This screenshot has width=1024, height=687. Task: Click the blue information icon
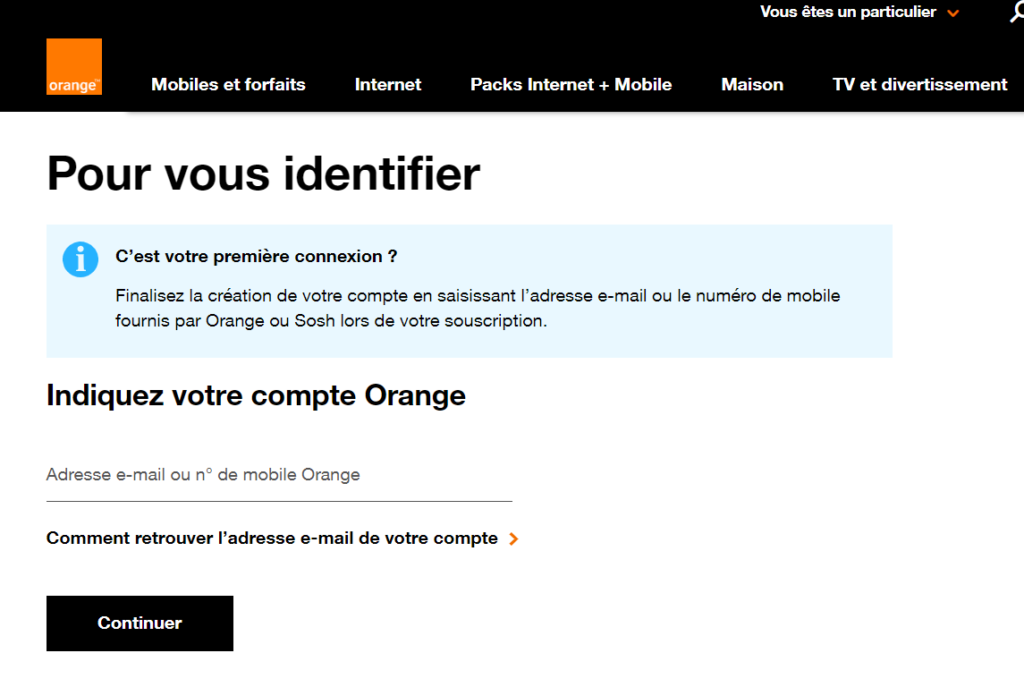pos(80,259)
